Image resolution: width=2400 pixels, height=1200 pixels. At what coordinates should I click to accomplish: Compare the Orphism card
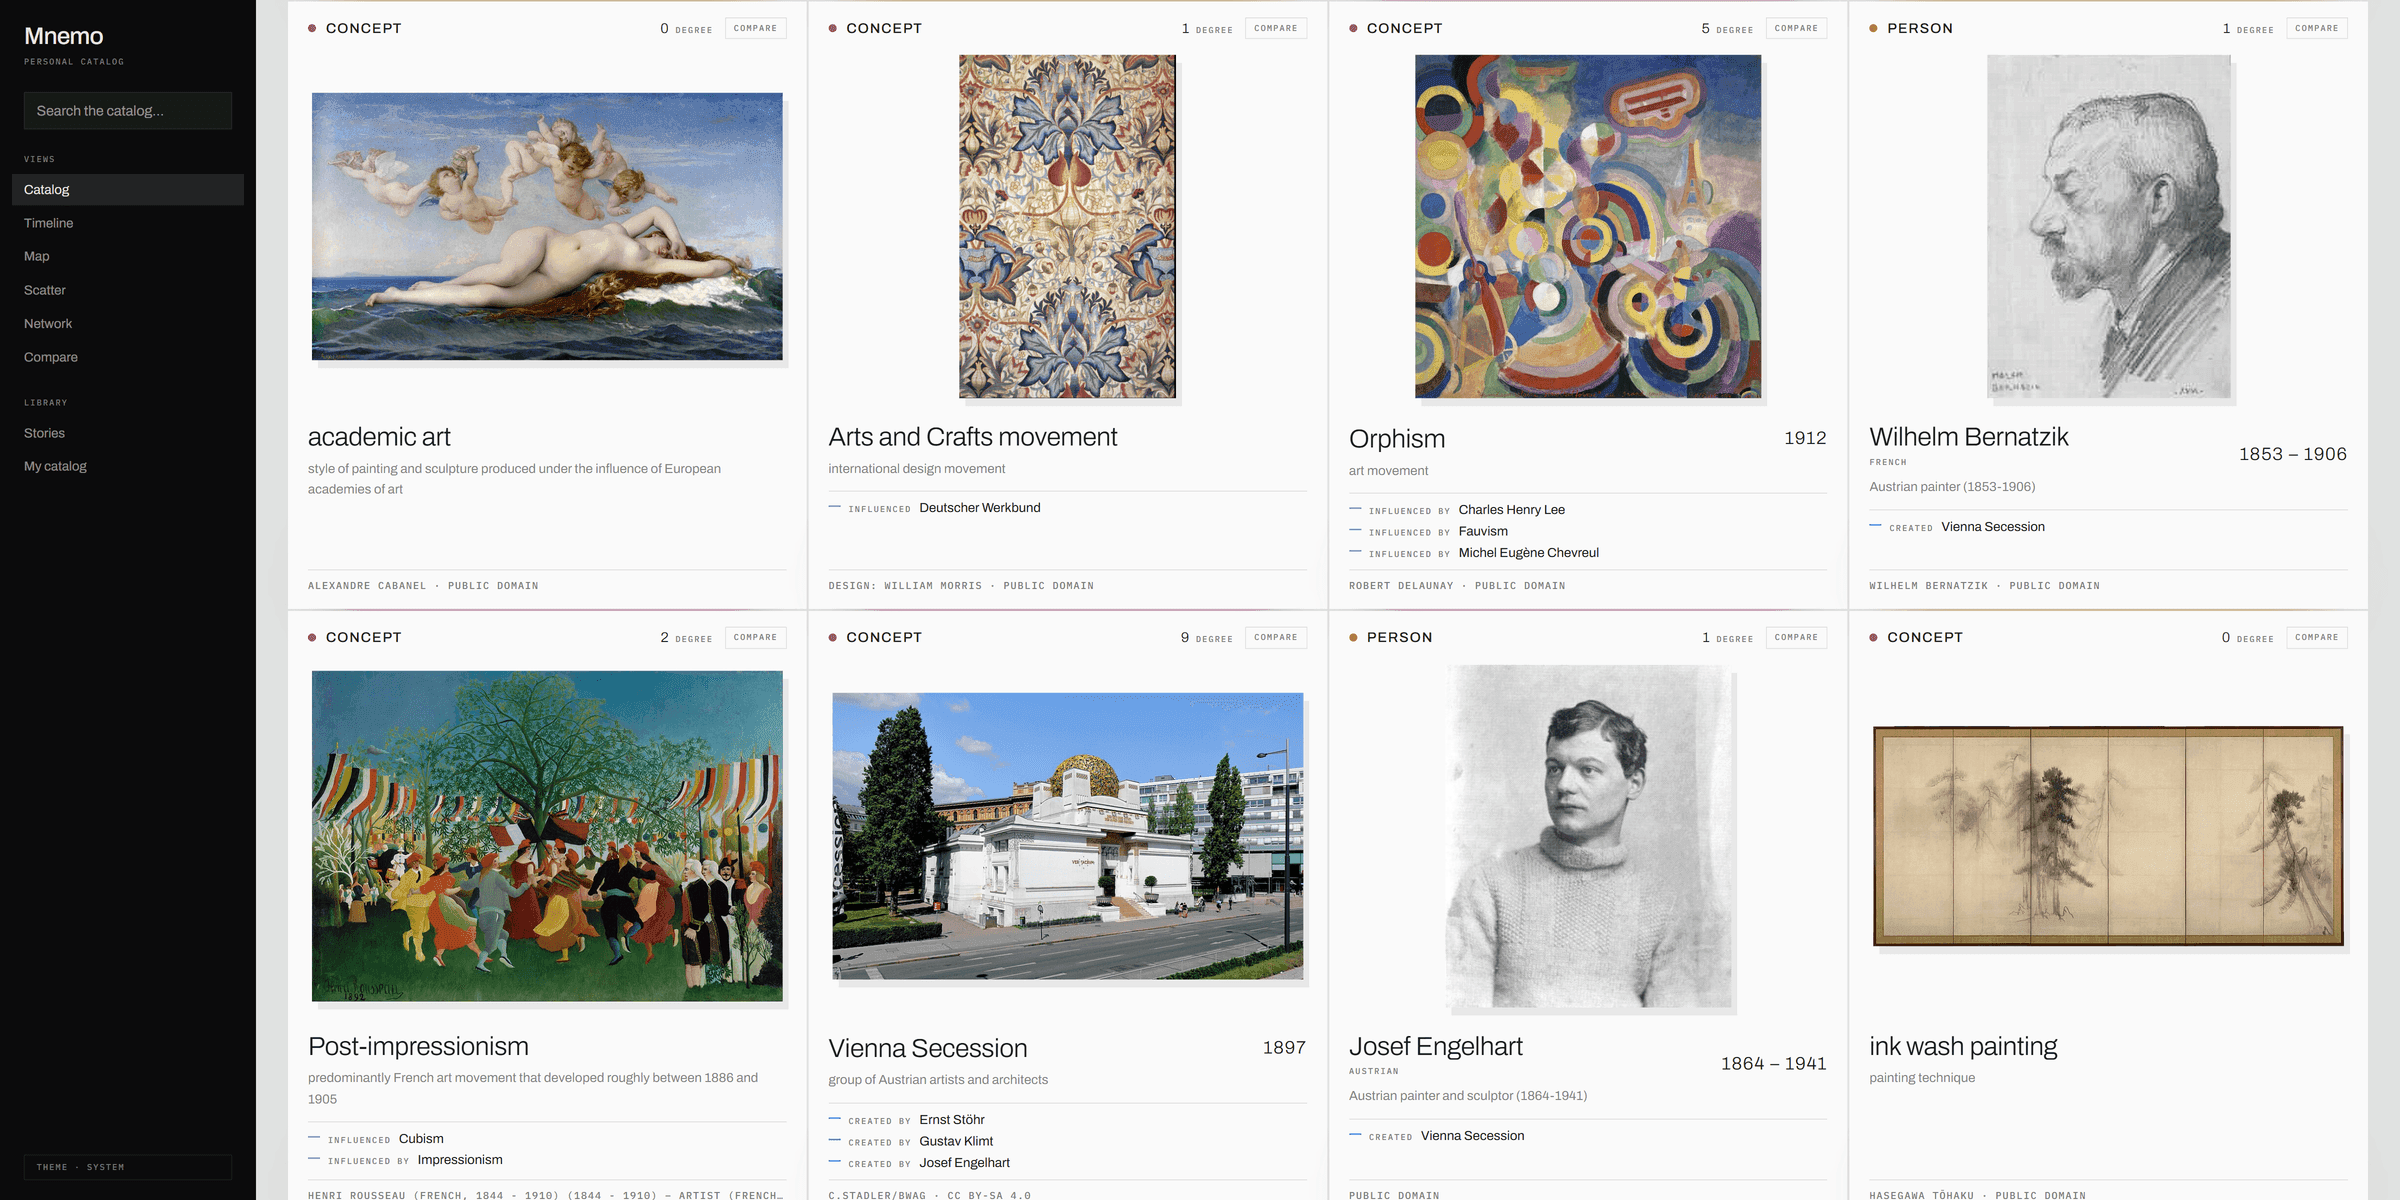[x=1796, y=28]
